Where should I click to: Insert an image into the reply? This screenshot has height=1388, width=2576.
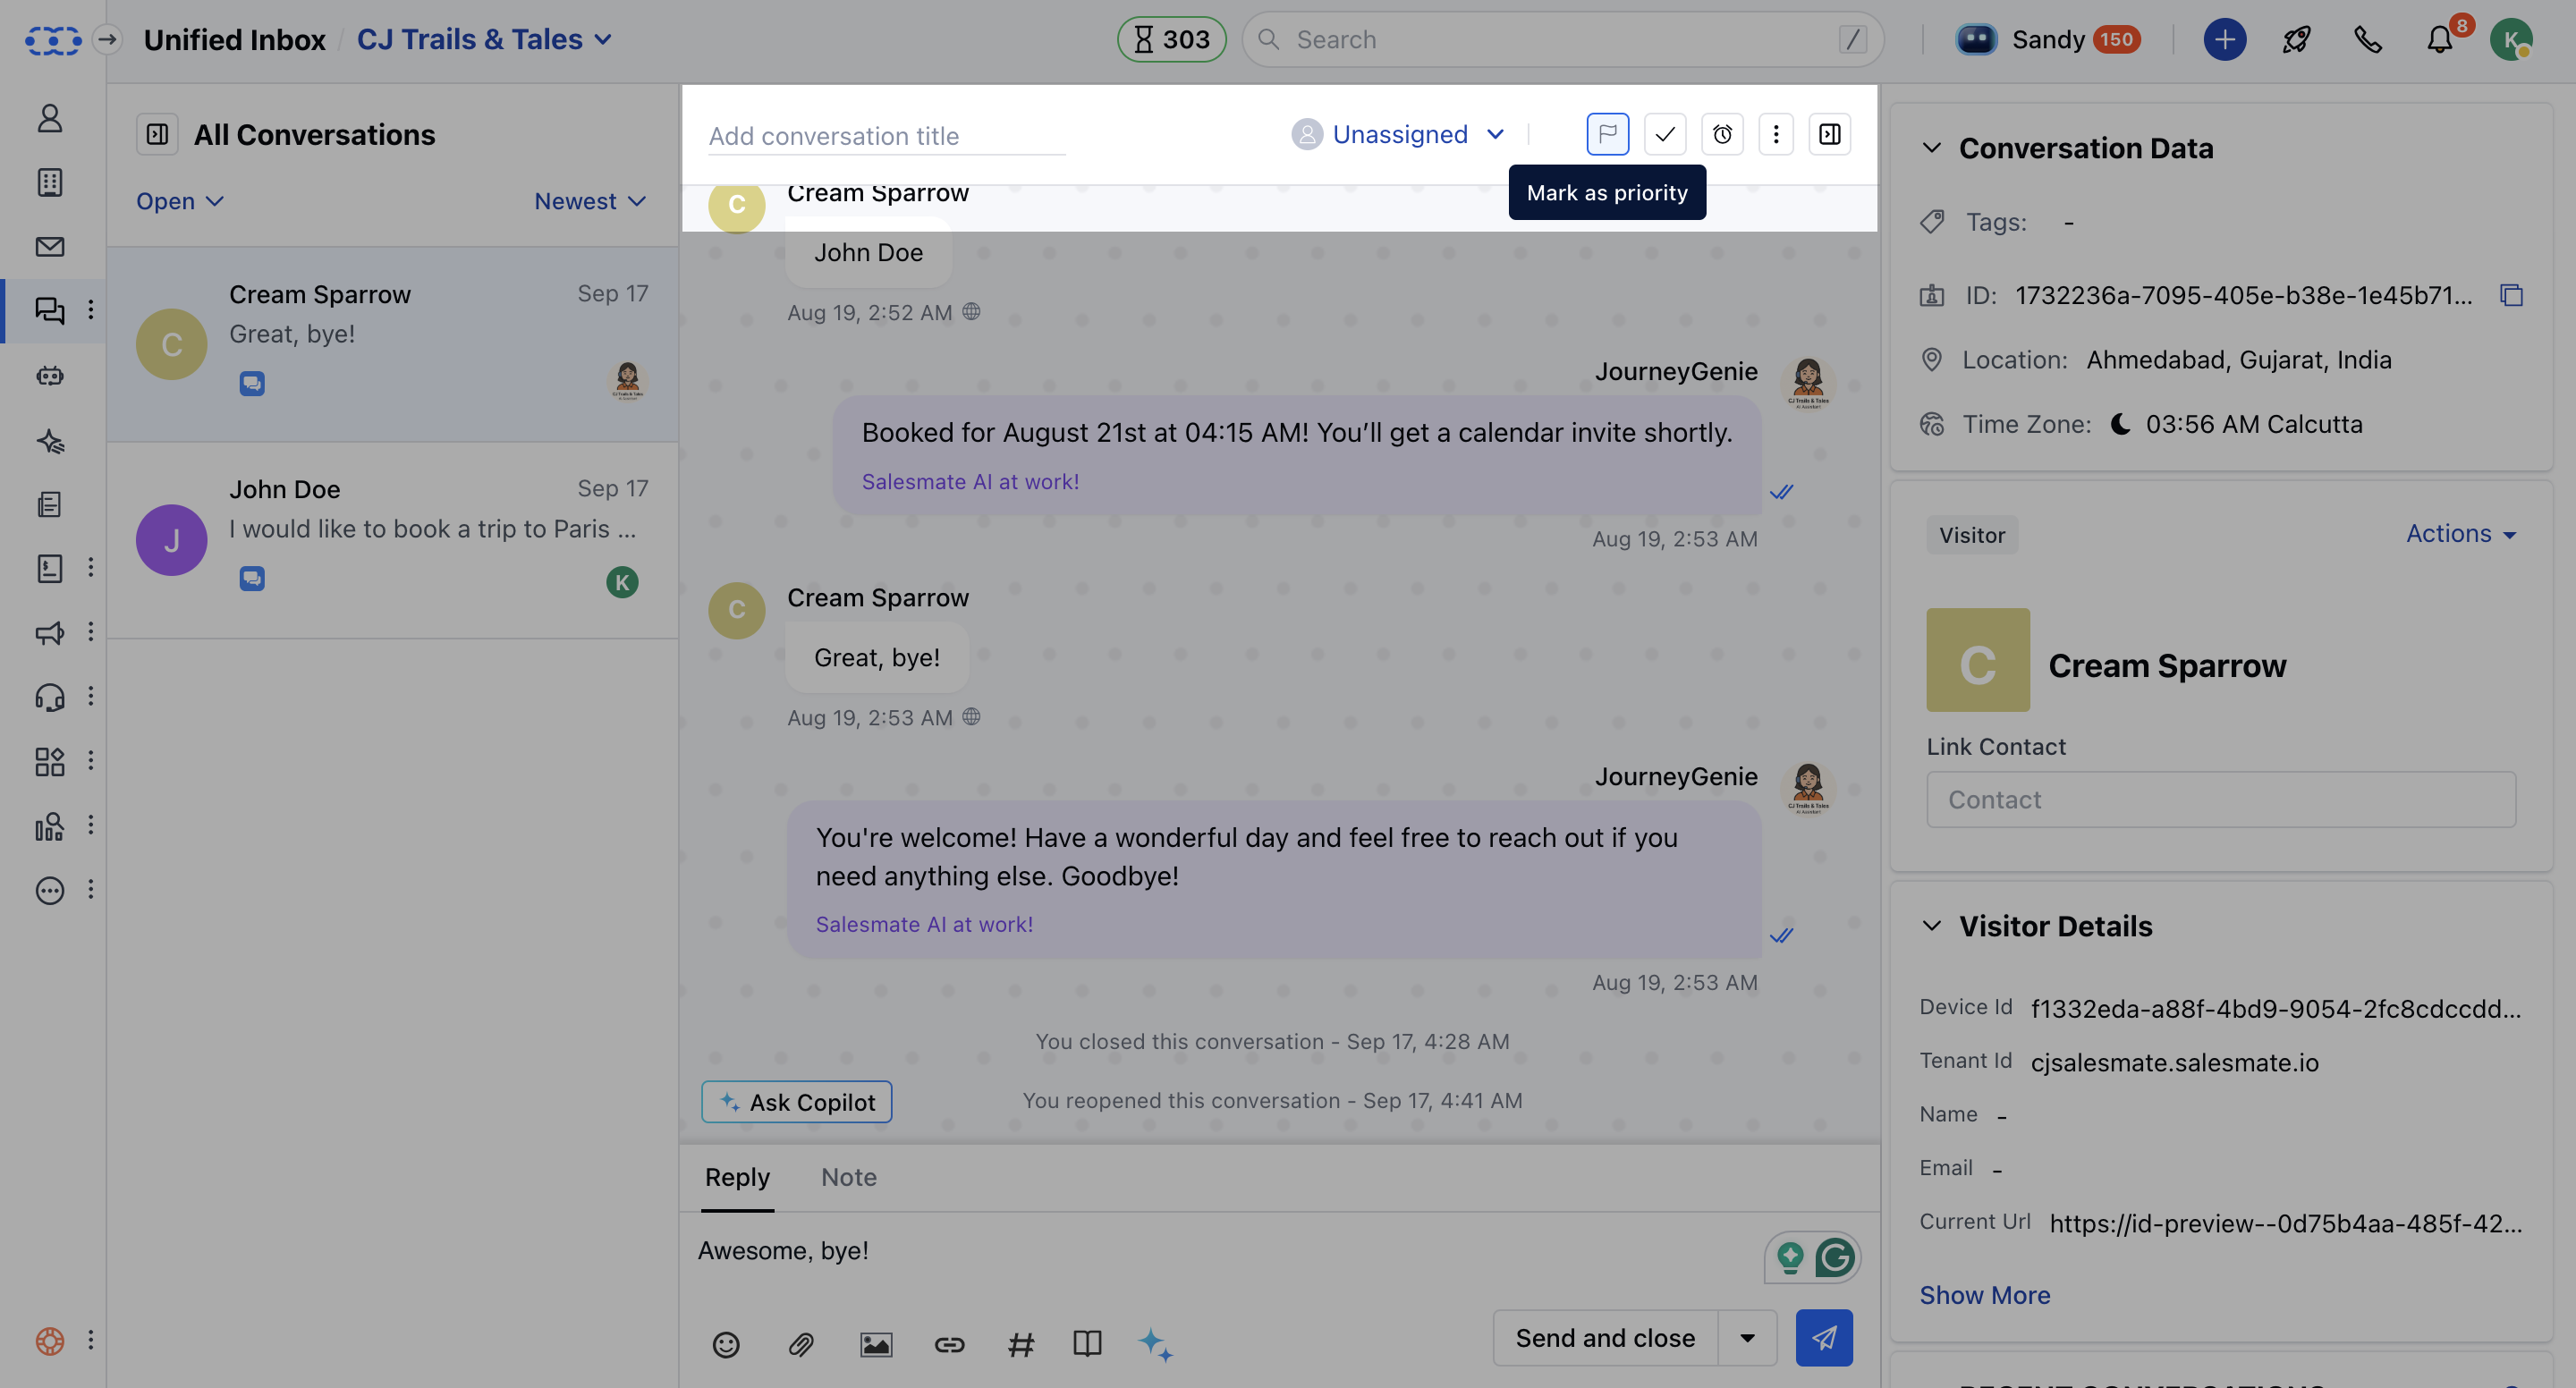point(875,1345)
